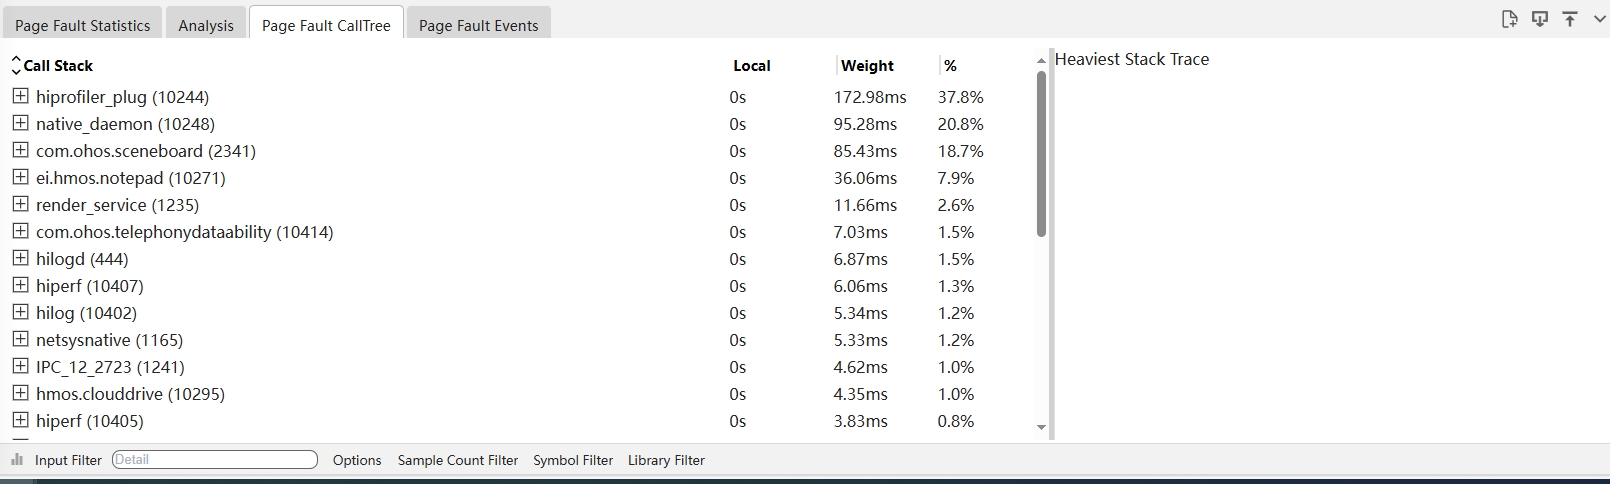Image resolution: width=1610 pixels, height=484 pixels.
Task: Click the download-to-tray icon in the top right
Action: click(1540, 19)
